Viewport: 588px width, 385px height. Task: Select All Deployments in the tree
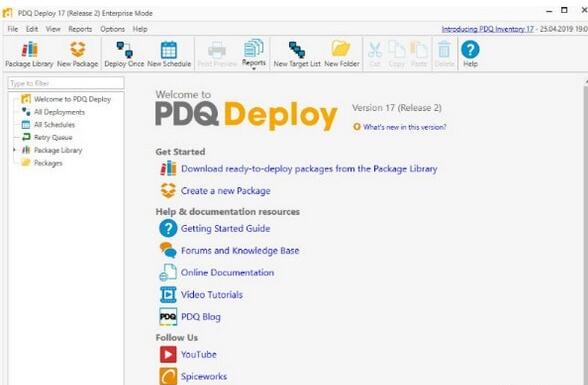[x=59, y=112]
